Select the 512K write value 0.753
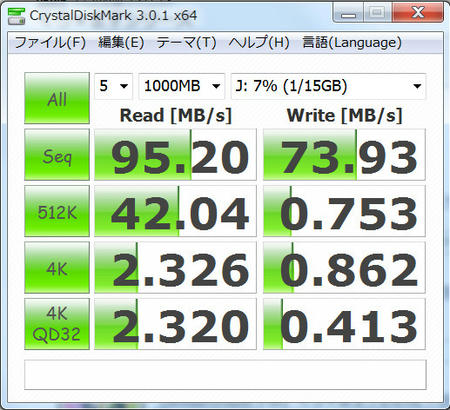The height and width of the screenshot is (410, 450). click(x=344, y=211)
